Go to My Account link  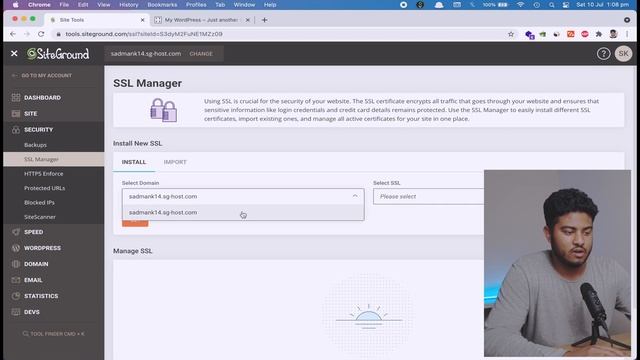coord(42,76)
